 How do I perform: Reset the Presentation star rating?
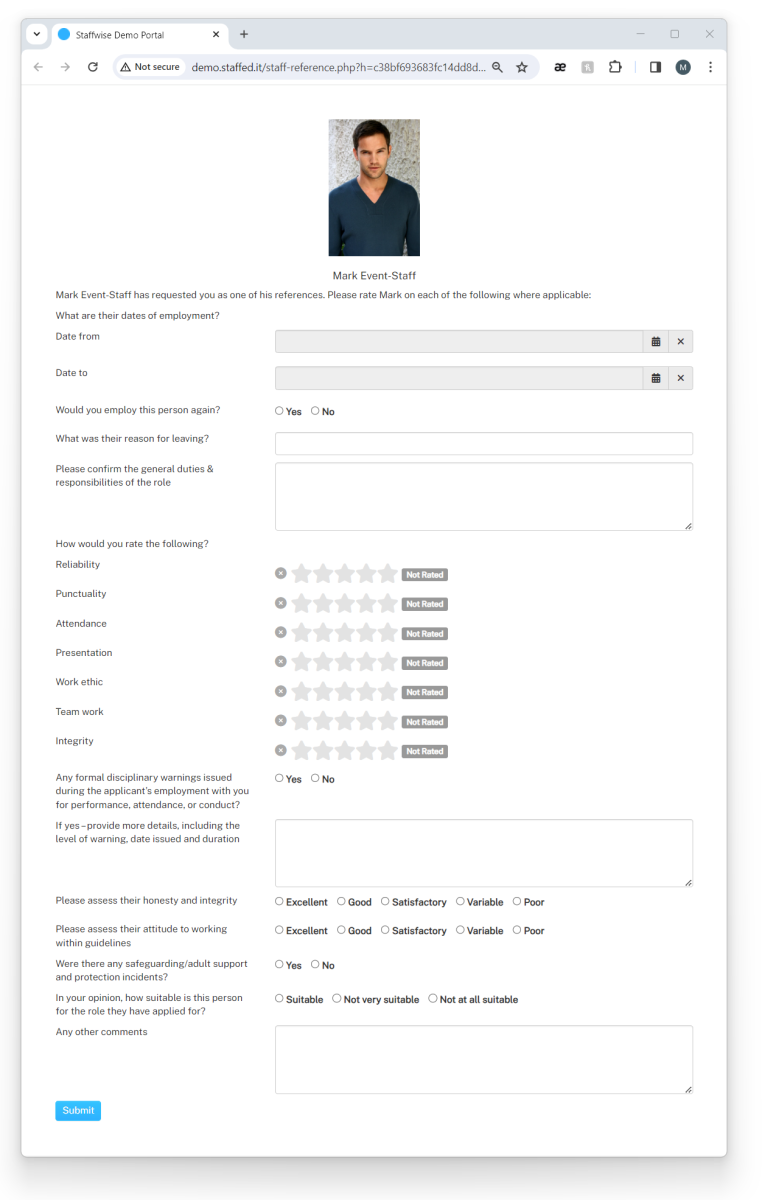281,662
